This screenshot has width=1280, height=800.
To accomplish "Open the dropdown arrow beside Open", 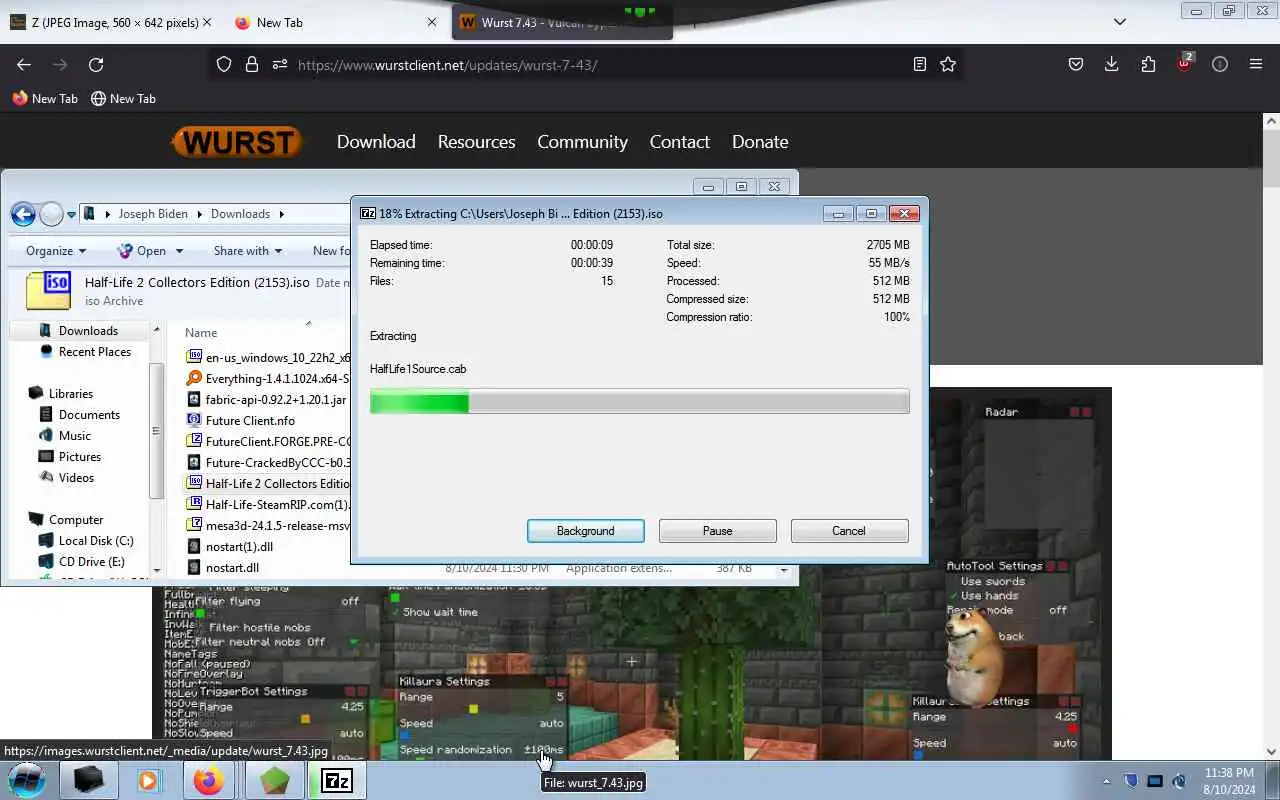I will 179,251.
